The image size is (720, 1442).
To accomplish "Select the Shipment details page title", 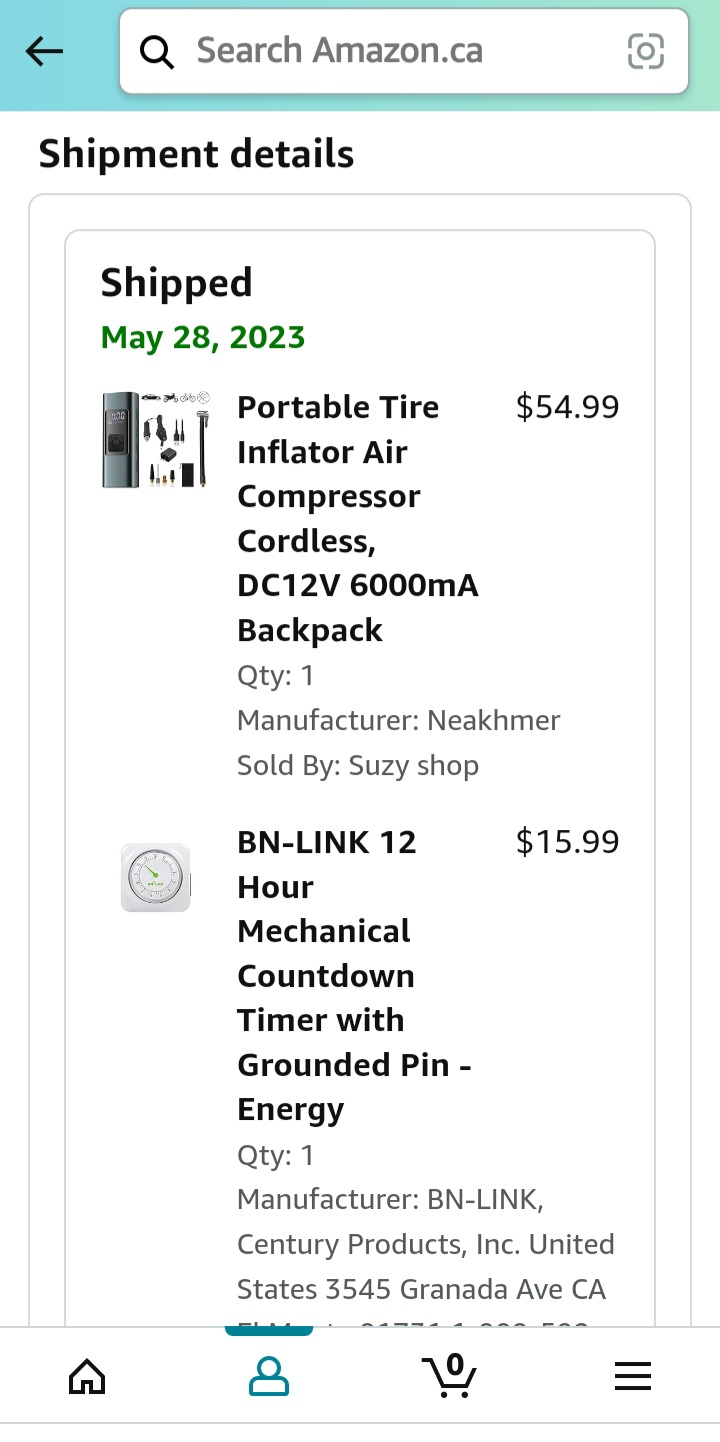I will click(196, 154).
